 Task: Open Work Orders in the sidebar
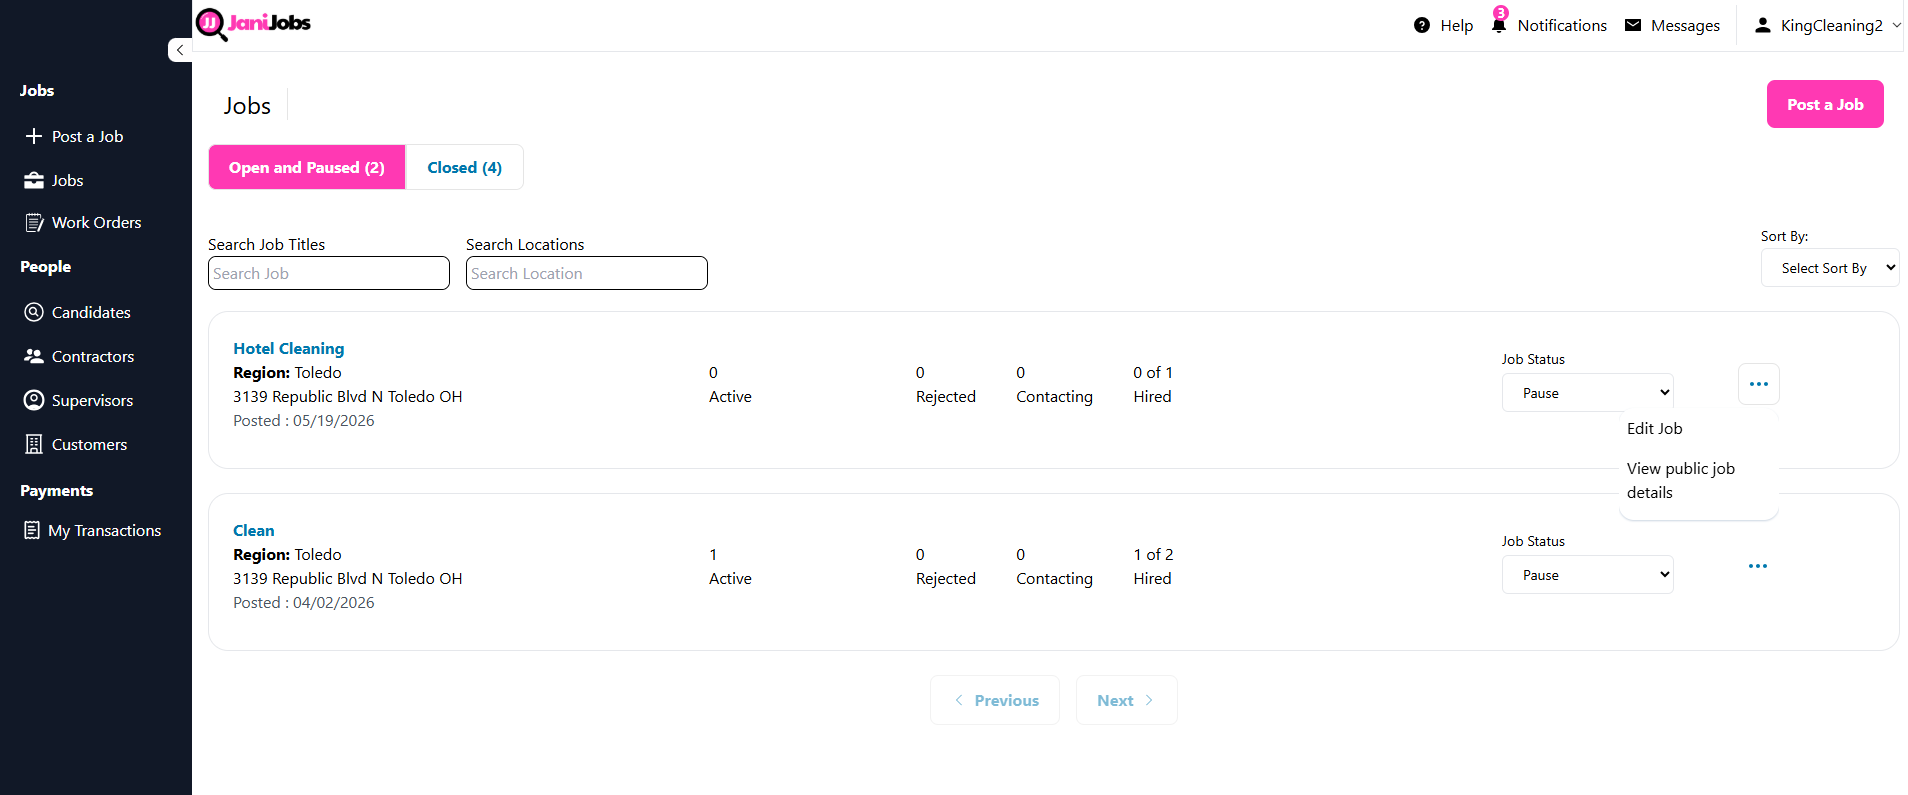tap(96, 222)
